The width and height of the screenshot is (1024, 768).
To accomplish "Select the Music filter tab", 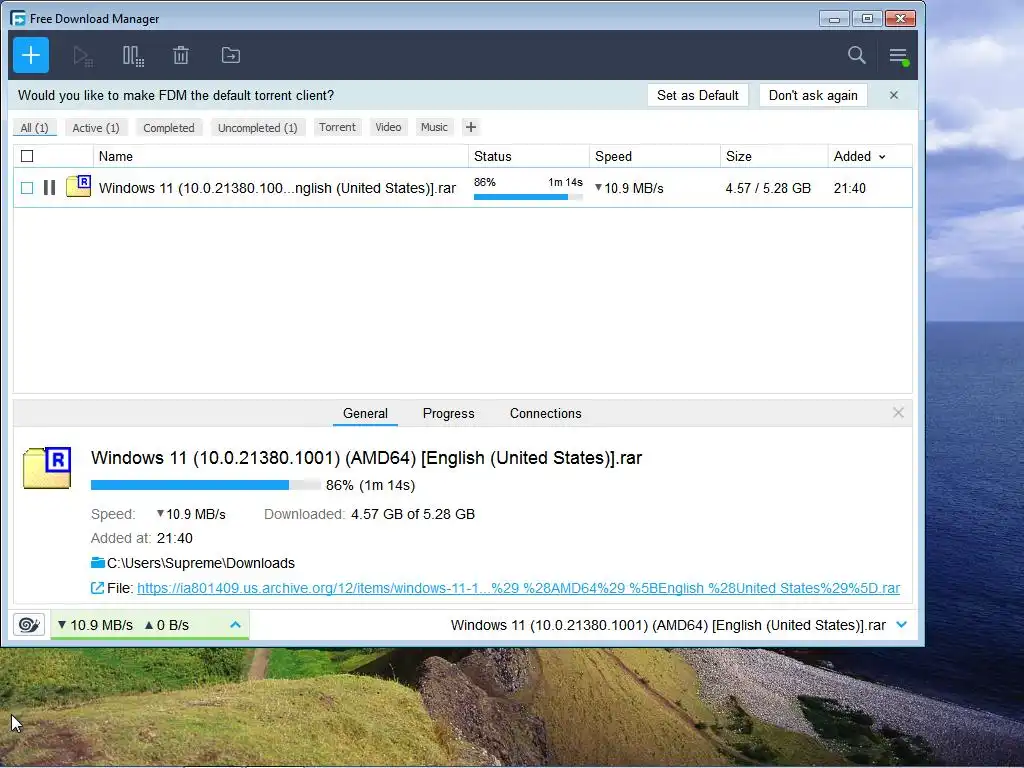I will (434, 127).
